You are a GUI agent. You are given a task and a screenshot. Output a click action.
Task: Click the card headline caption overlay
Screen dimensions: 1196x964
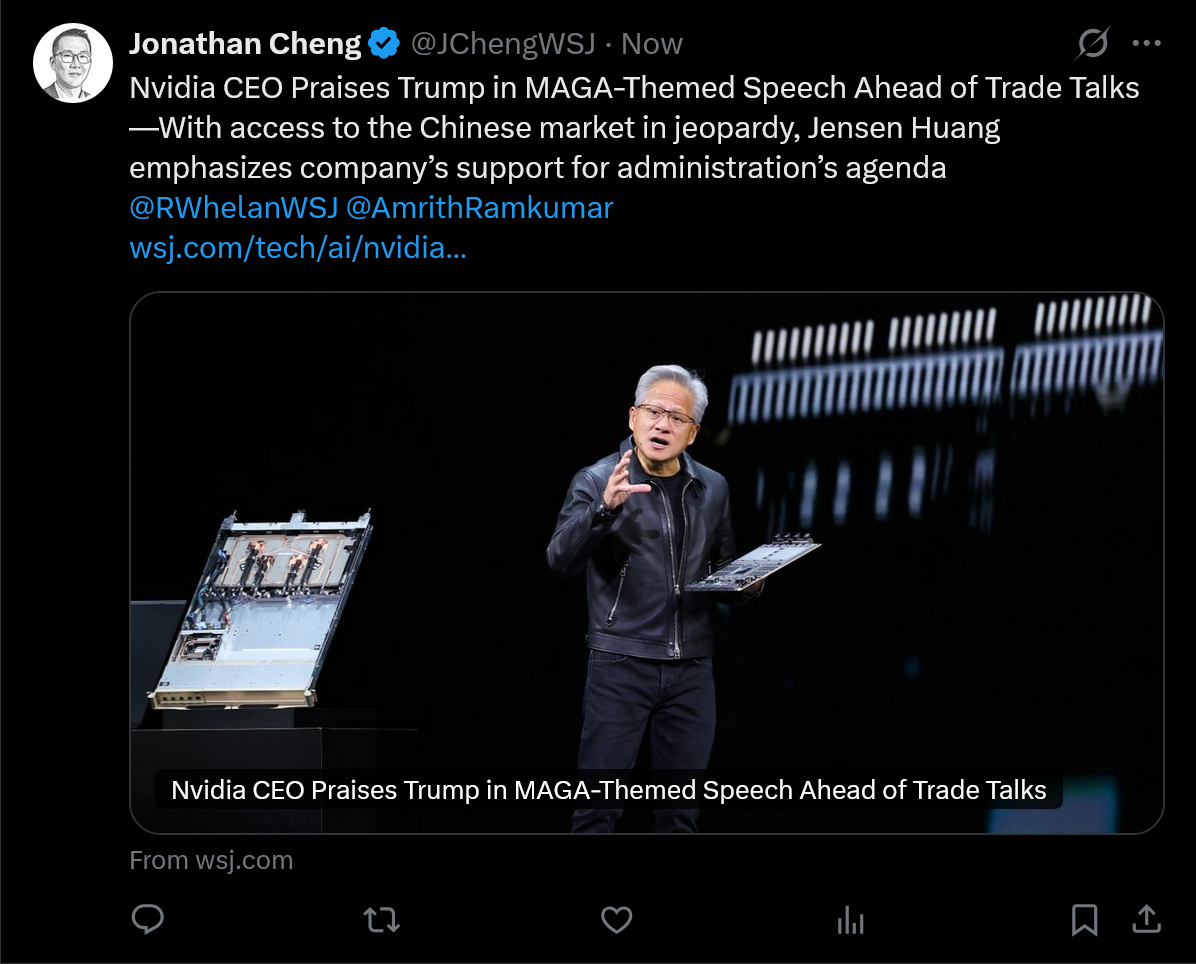(x=609, y=790)
